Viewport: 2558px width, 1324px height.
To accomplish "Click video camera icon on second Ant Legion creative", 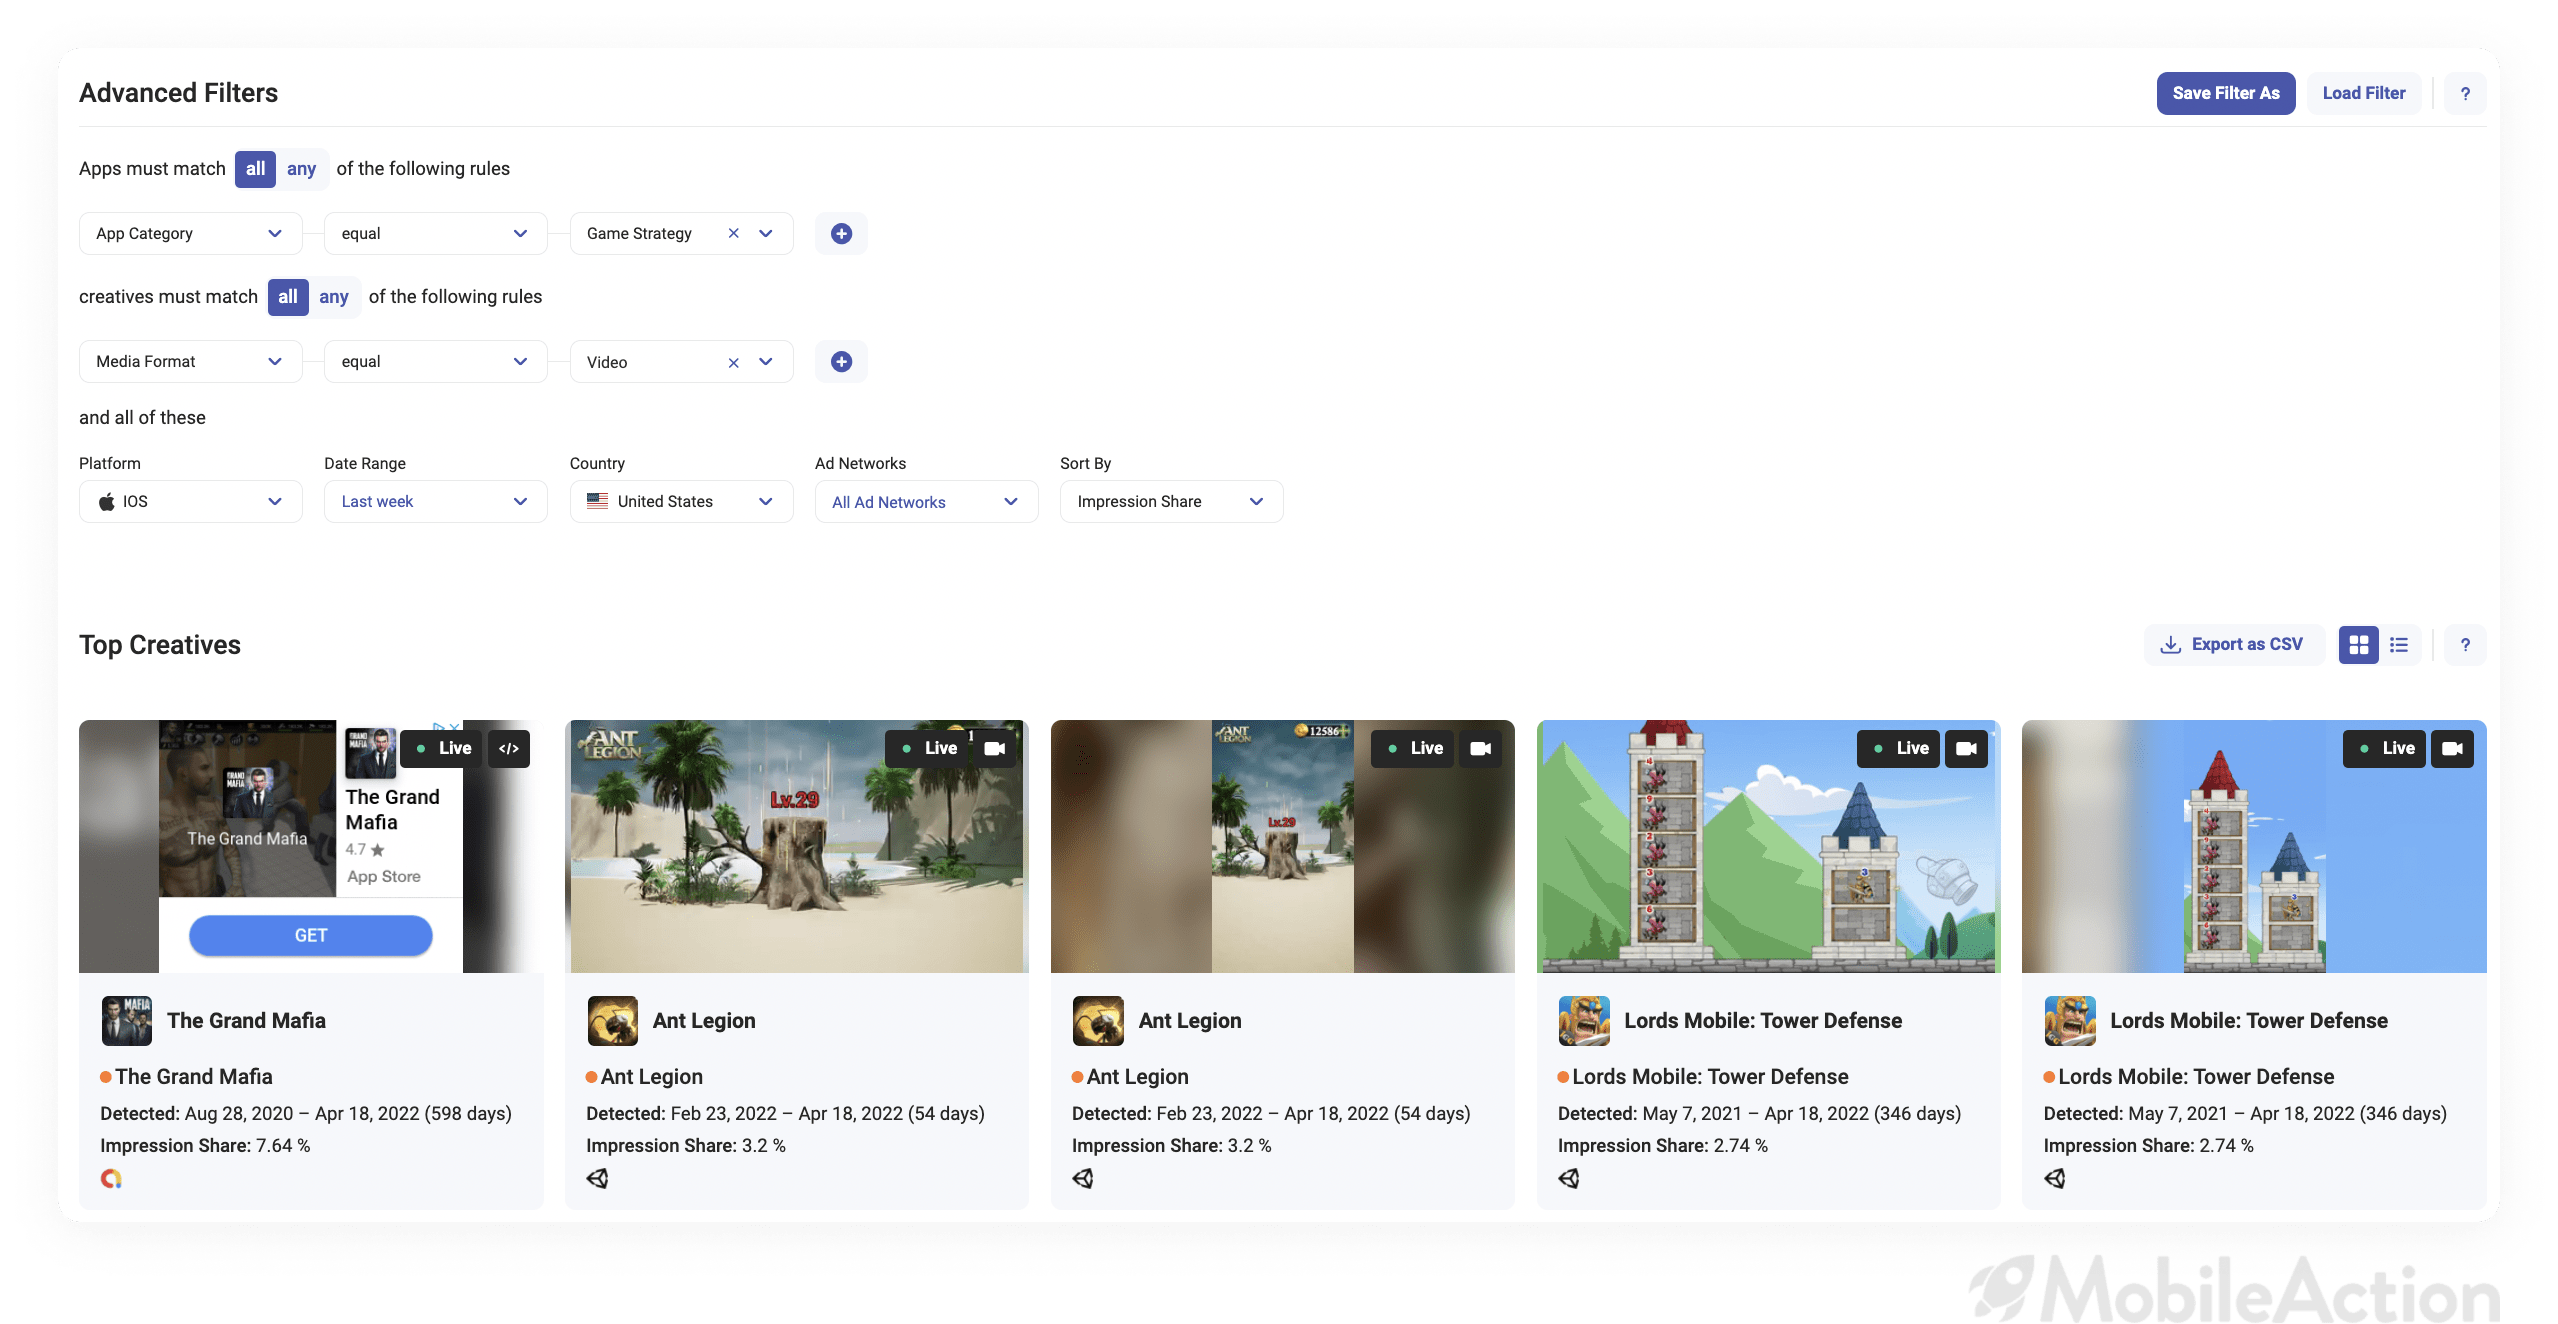I will [1480, 748].
